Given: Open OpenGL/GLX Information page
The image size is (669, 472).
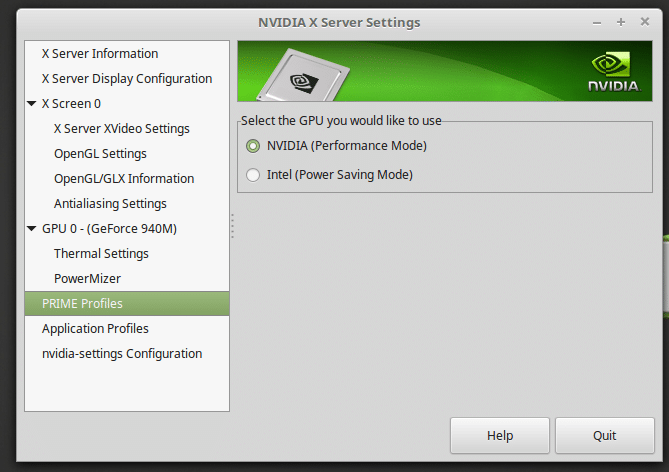Looking at the screenshot, I should [x=124, y=179].
